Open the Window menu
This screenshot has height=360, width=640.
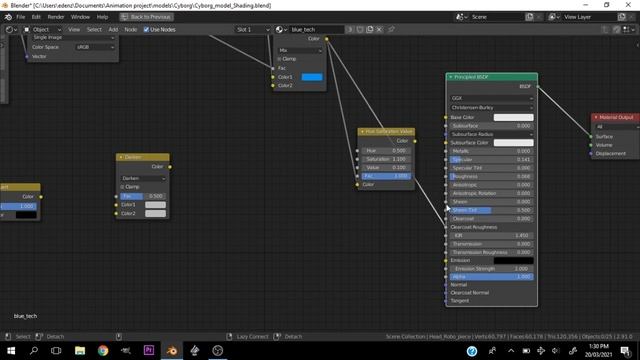tap(80, 17)
